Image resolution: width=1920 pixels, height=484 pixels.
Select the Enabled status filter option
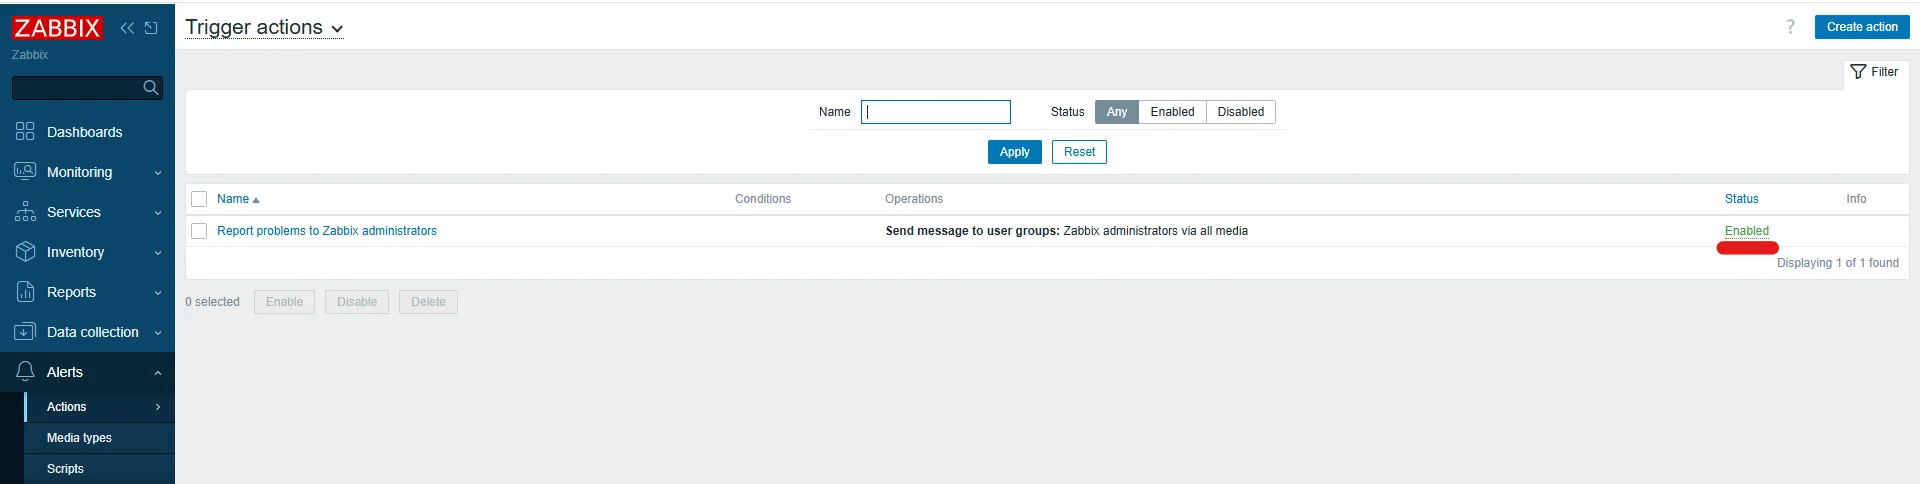pos(1172,112)
